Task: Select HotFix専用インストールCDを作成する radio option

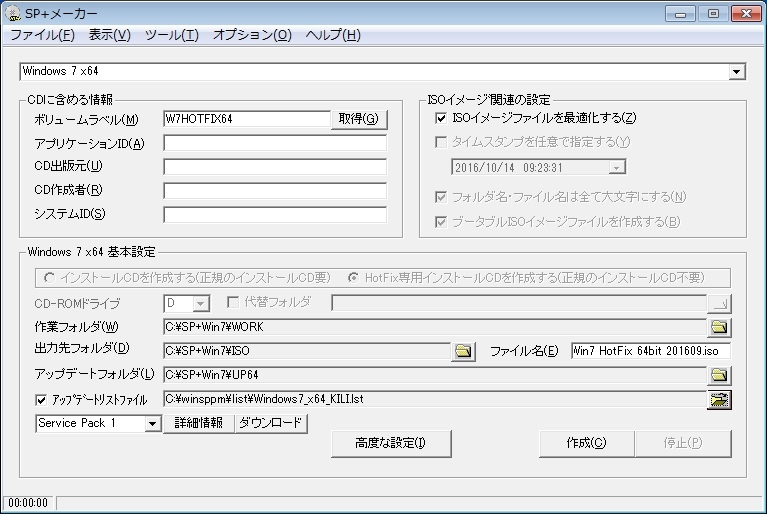Action: pos(353,278)
